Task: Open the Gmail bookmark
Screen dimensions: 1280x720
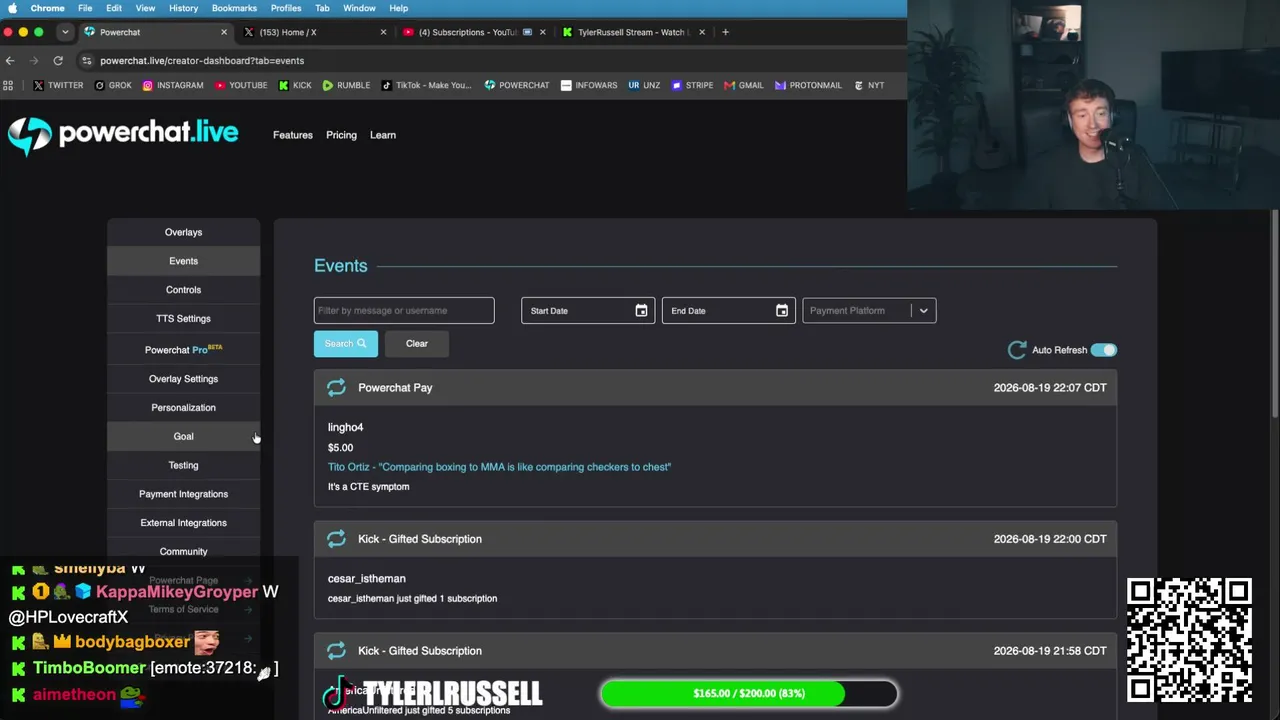Action: (x=743, y=85)
